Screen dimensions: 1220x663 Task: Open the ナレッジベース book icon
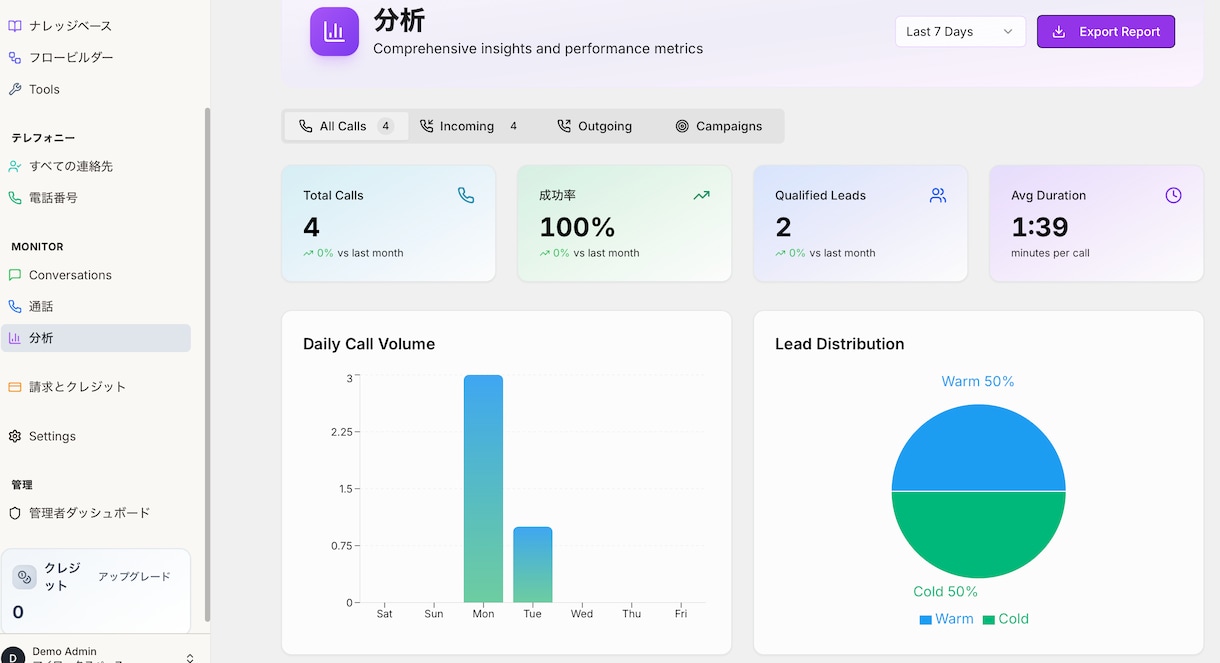coord(14,26)
